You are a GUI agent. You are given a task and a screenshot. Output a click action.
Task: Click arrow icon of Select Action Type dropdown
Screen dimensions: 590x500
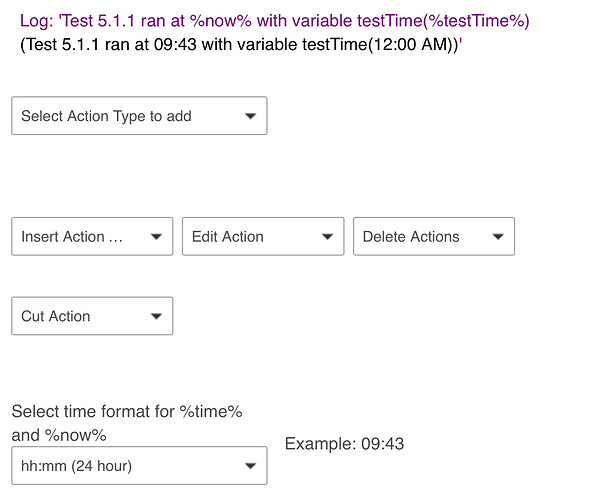pyautogui.click(x=250, y=116)
